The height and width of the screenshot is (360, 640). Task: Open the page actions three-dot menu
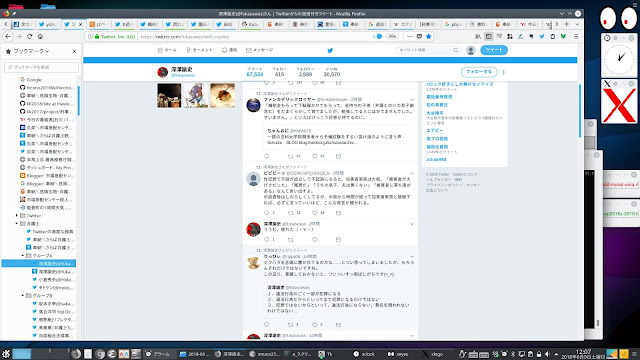tap(410, 36)
